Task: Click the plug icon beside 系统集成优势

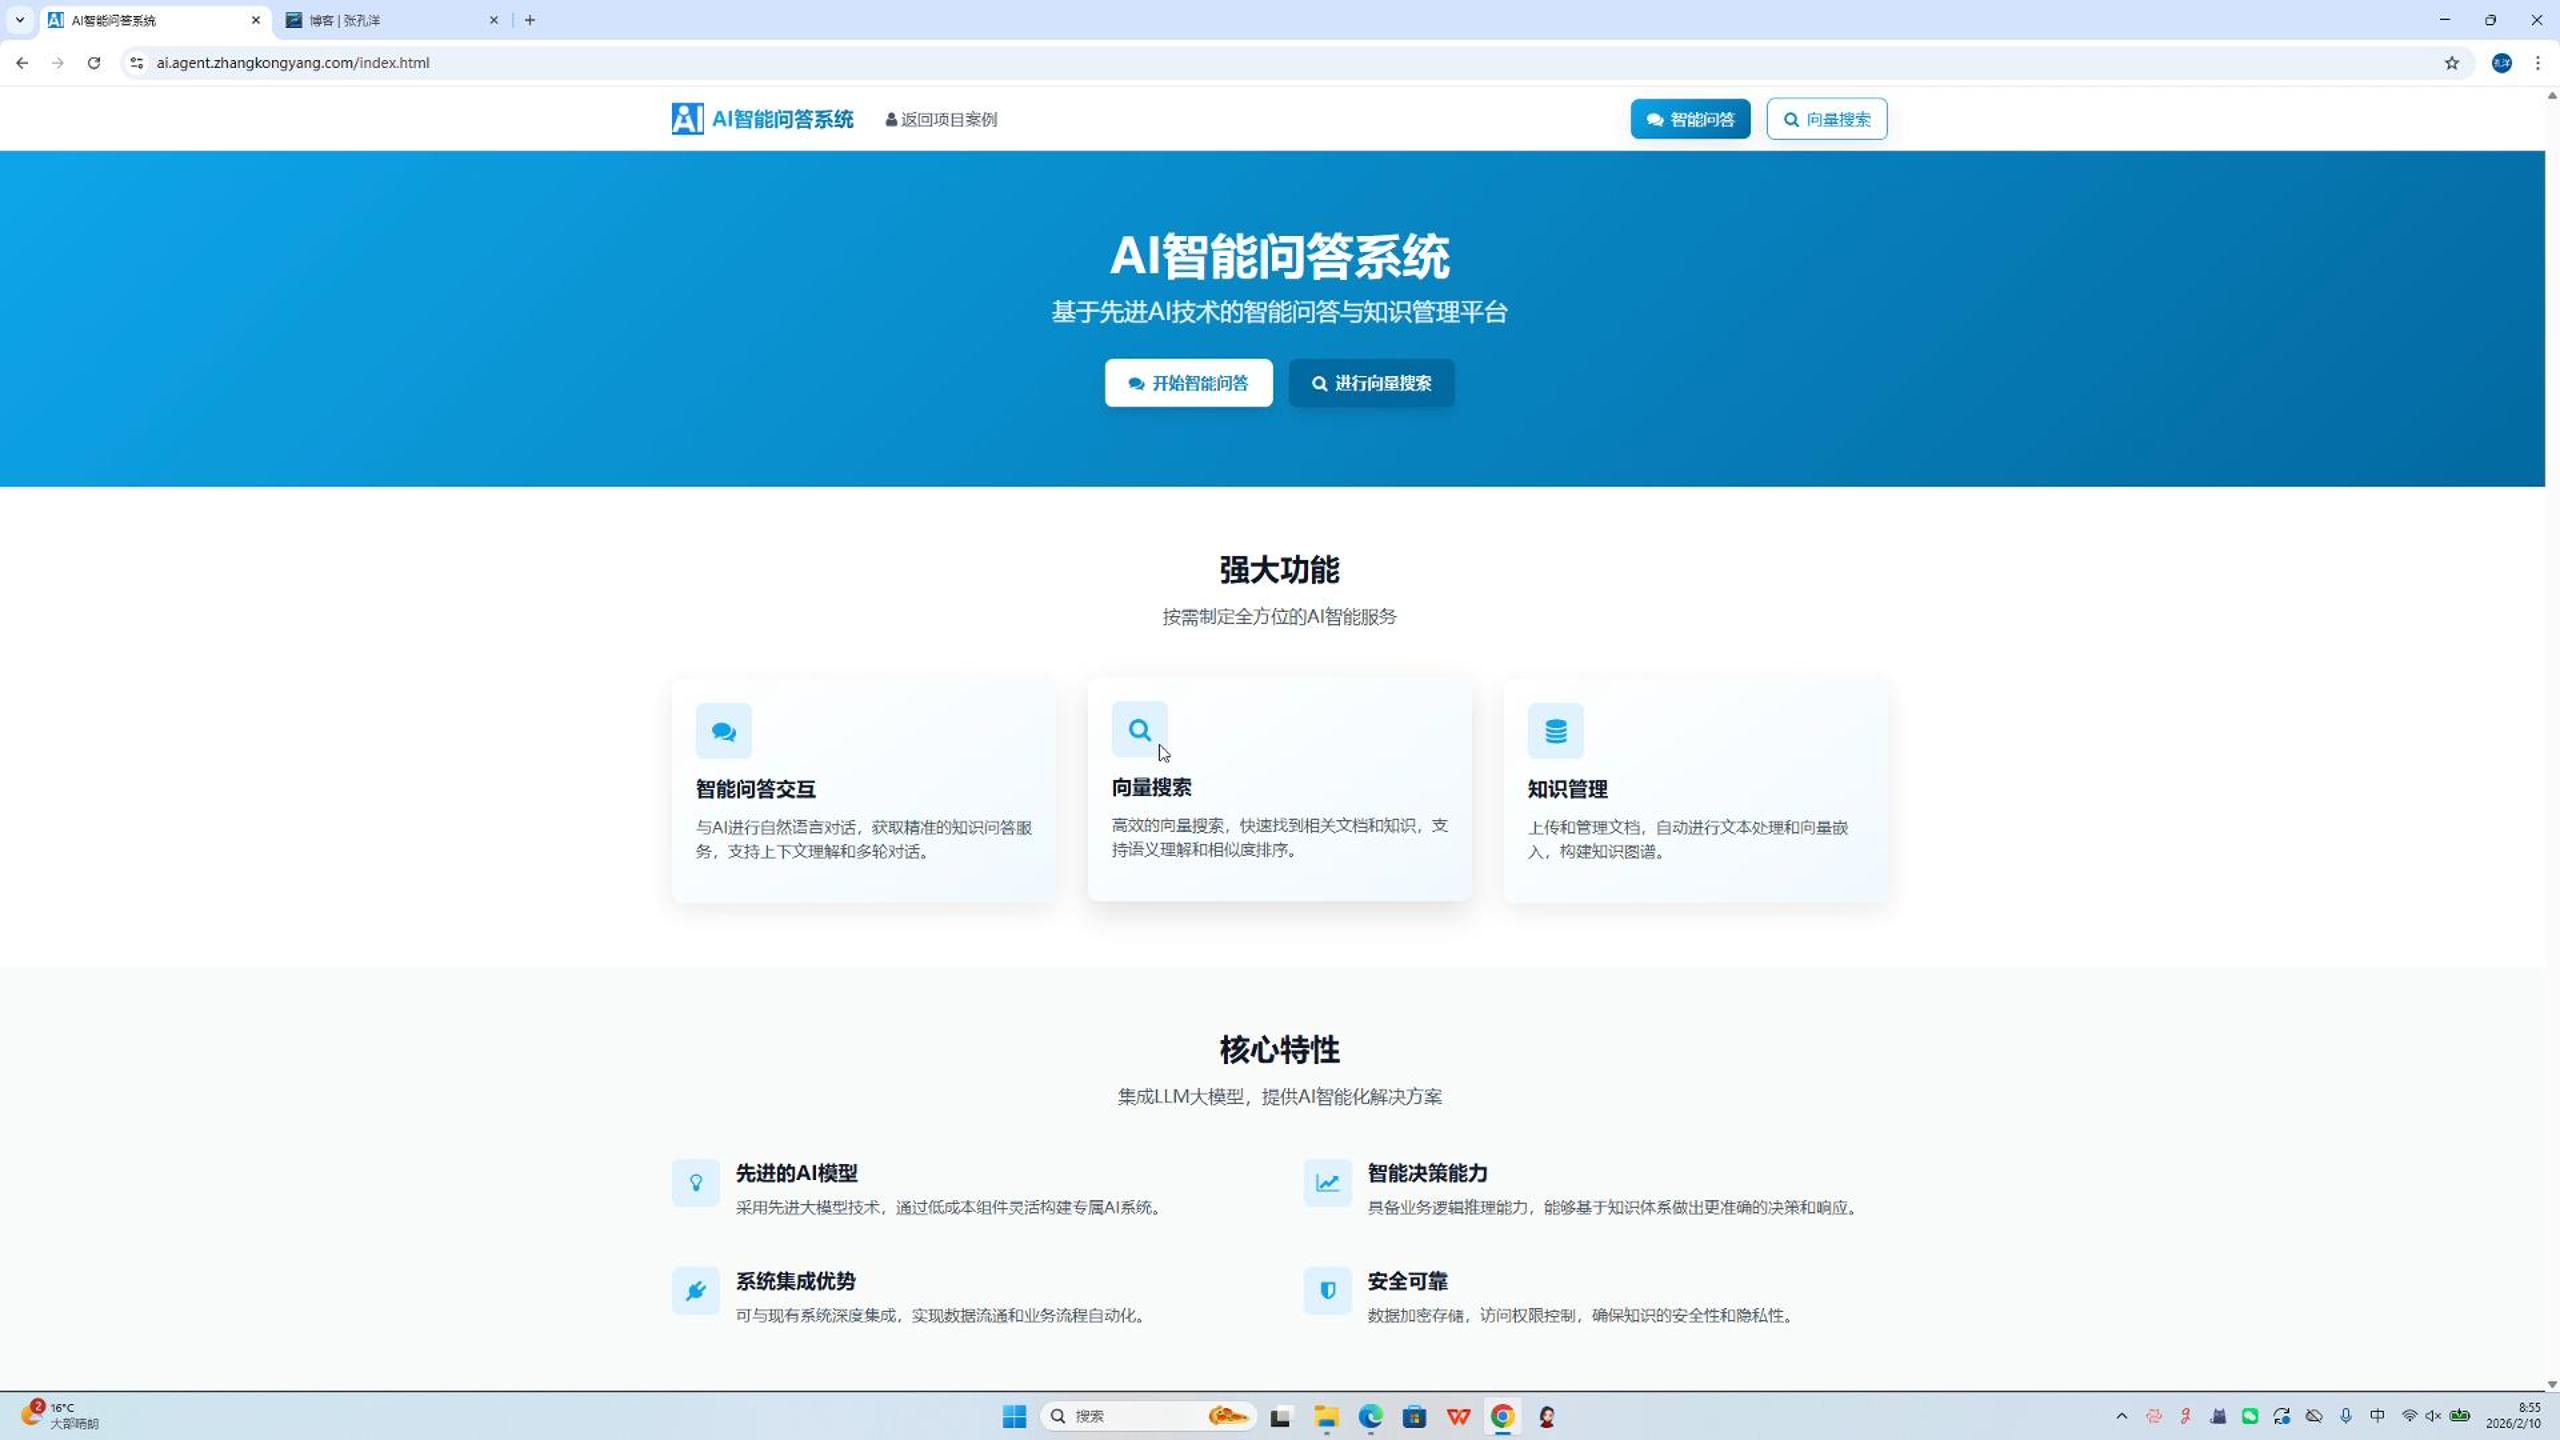Action: 696,1291
